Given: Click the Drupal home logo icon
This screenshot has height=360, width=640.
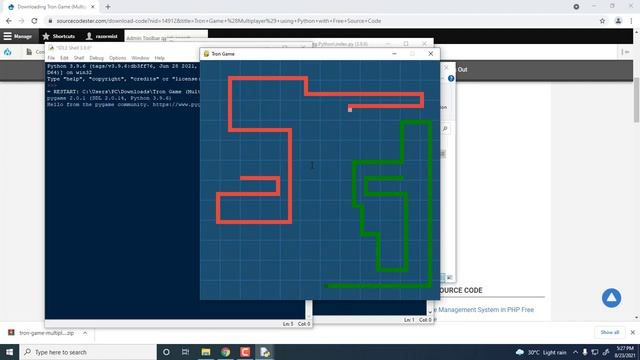Looking at the screenshot, I should (x=7, y=52).
